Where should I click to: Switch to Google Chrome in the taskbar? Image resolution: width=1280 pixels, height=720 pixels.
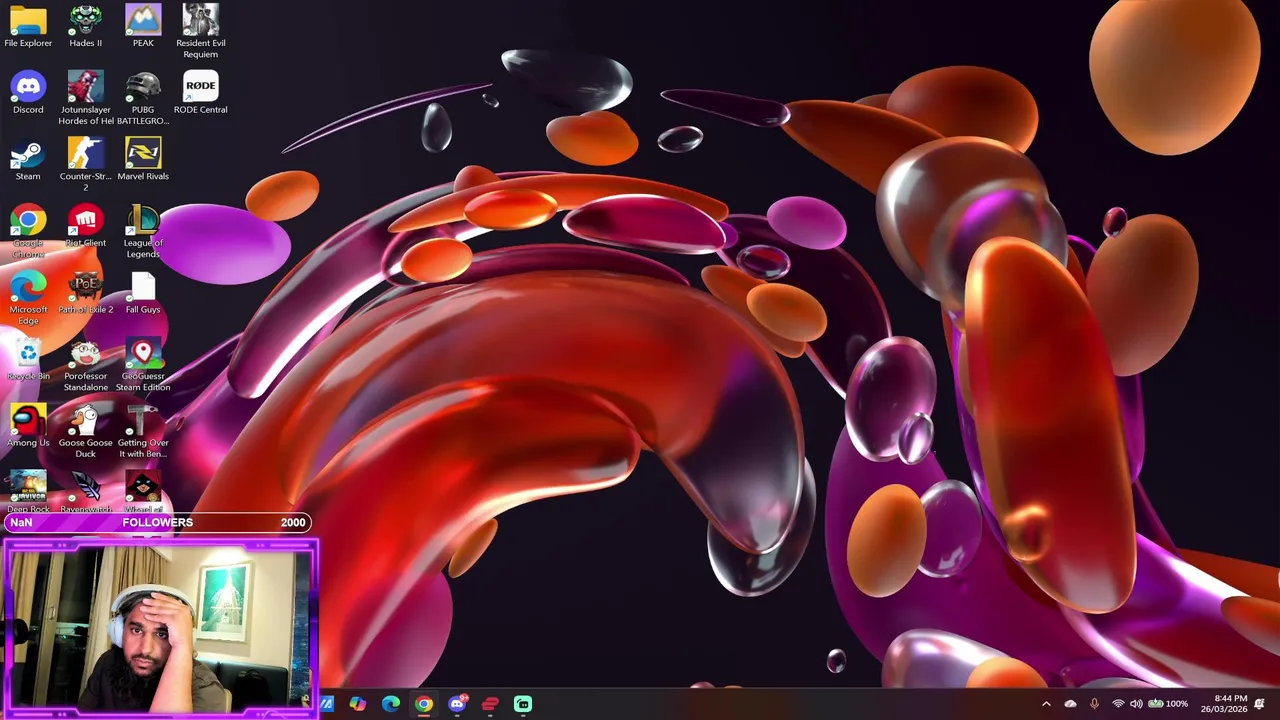click(424, 704)
